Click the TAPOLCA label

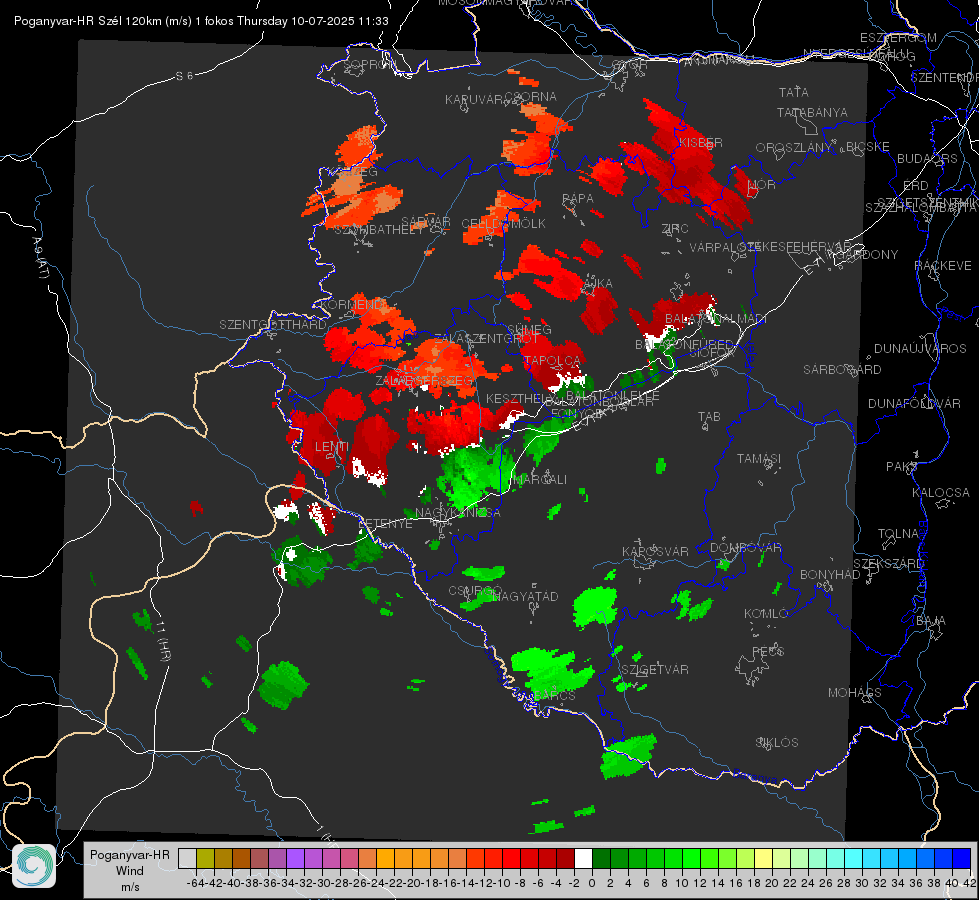pos(552,361)
